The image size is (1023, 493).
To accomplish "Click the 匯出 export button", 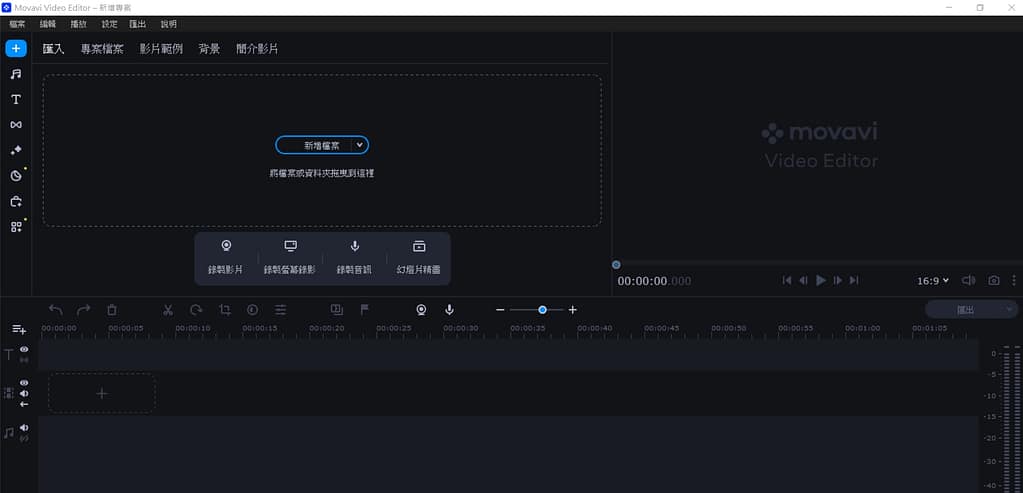I will 966,310.
